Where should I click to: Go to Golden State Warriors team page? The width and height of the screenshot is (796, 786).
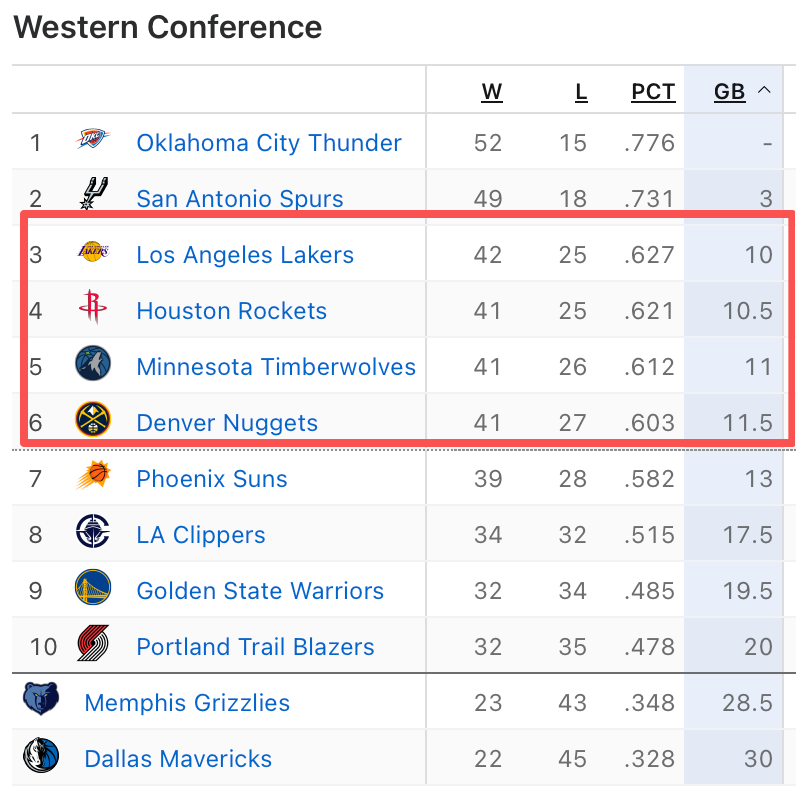pos(260,591)
